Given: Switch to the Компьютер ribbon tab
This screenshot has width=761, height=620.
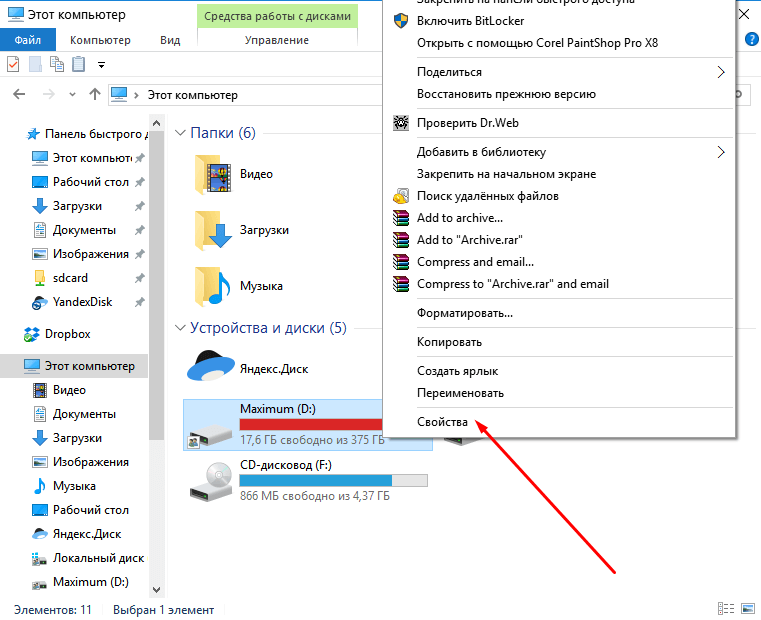Looking at the screenshot, I should coord(100,40).
